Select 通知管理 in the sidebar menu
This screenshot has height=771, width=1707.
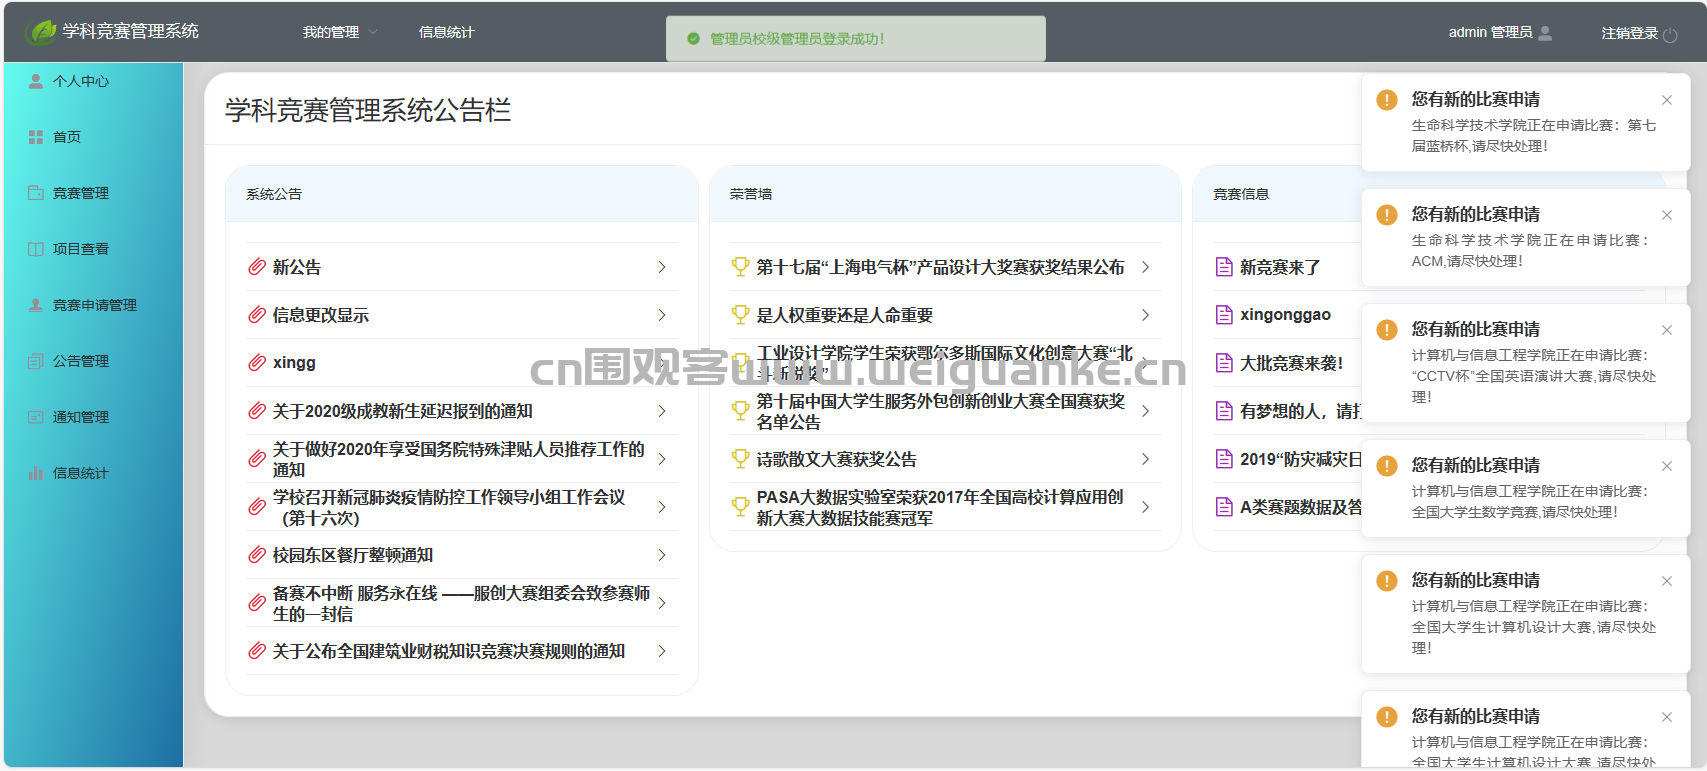[x=93, y=417]
